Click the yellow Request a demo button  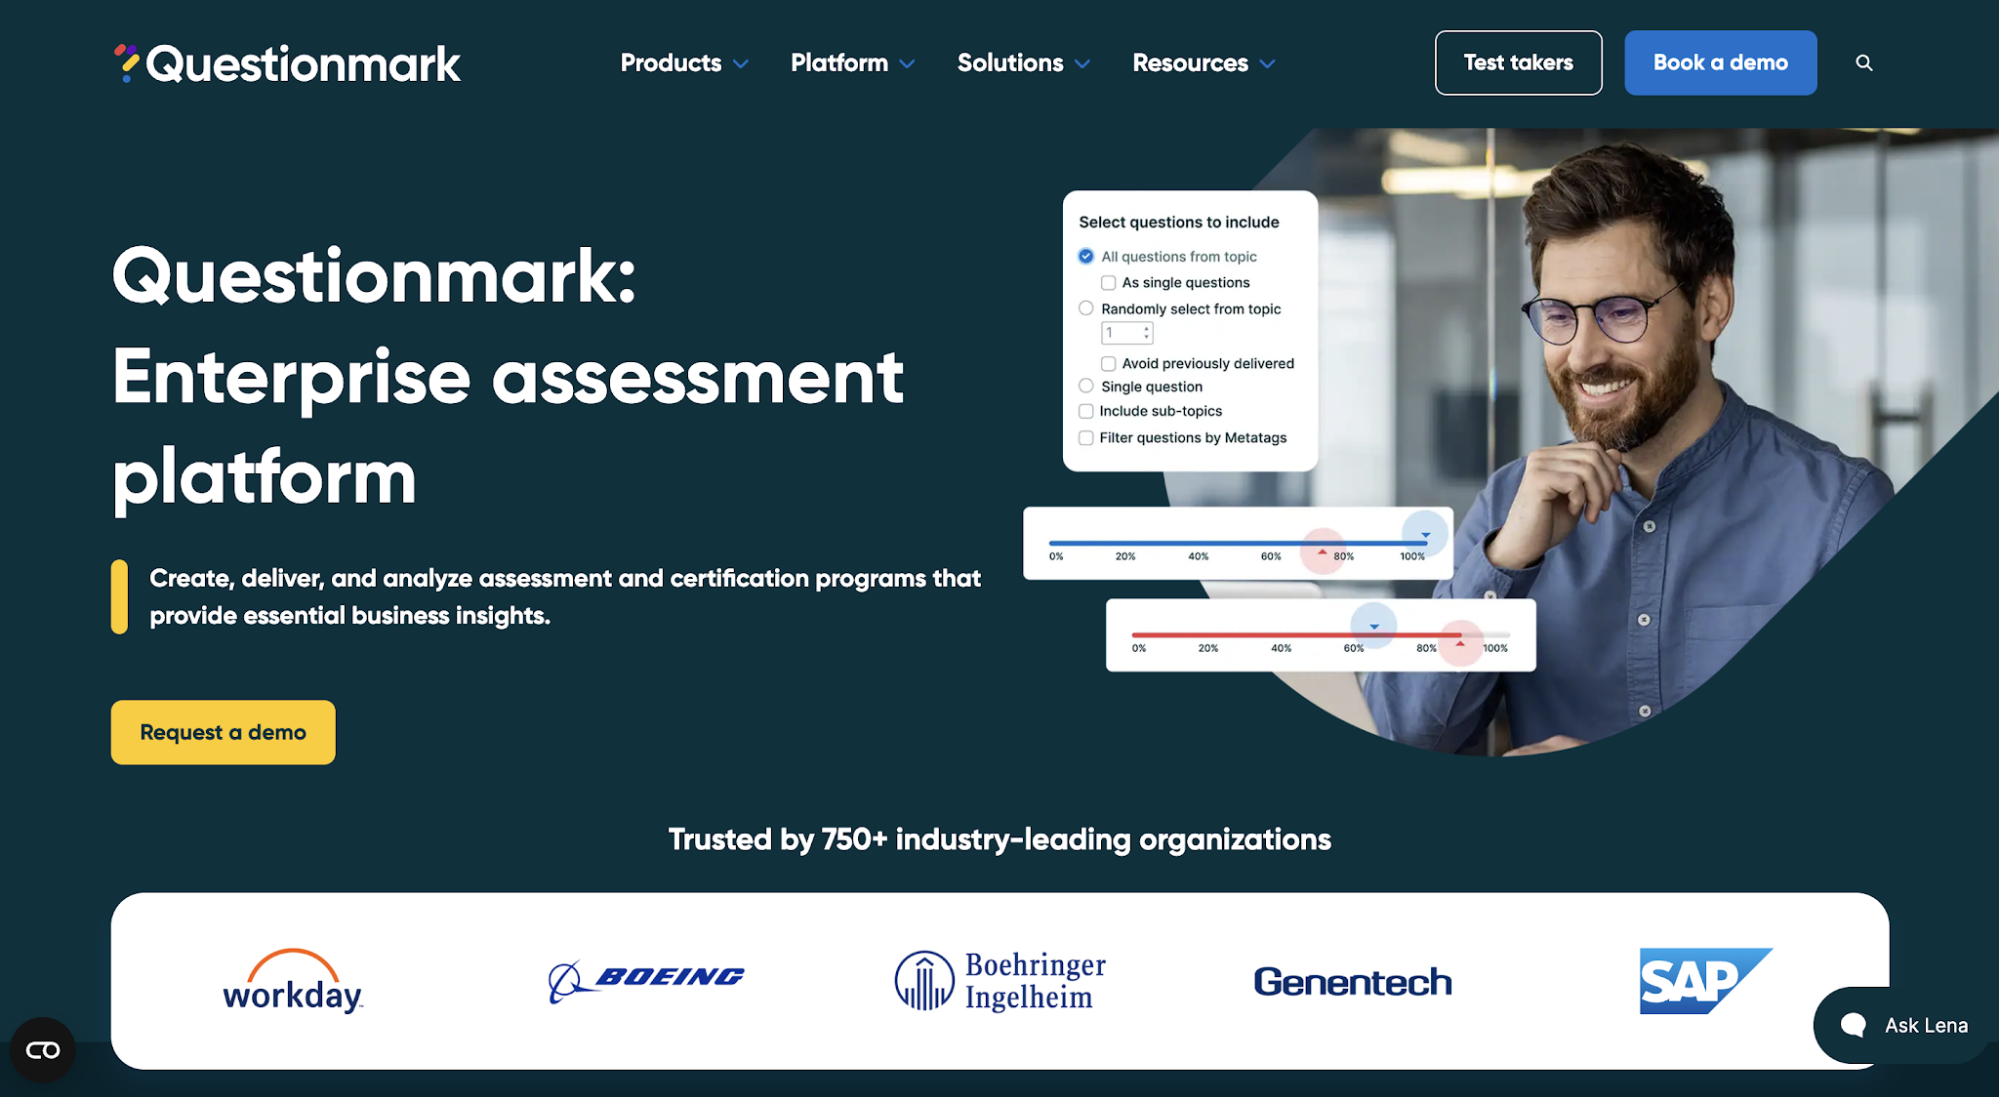(223, 732)
